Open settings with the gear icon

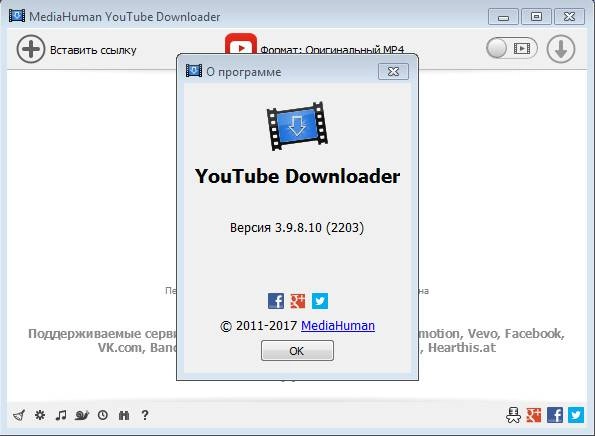(40, 415)
